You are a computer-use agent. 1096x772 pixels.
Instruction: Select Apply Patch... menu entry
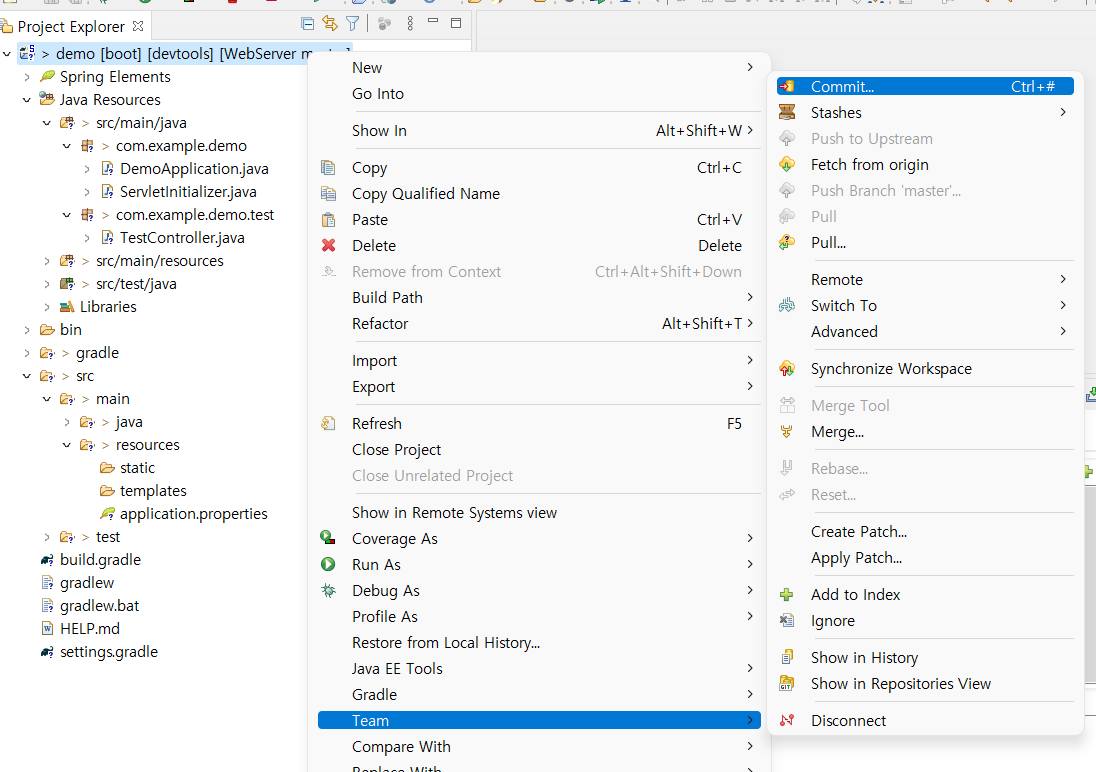tap(925, 558)
